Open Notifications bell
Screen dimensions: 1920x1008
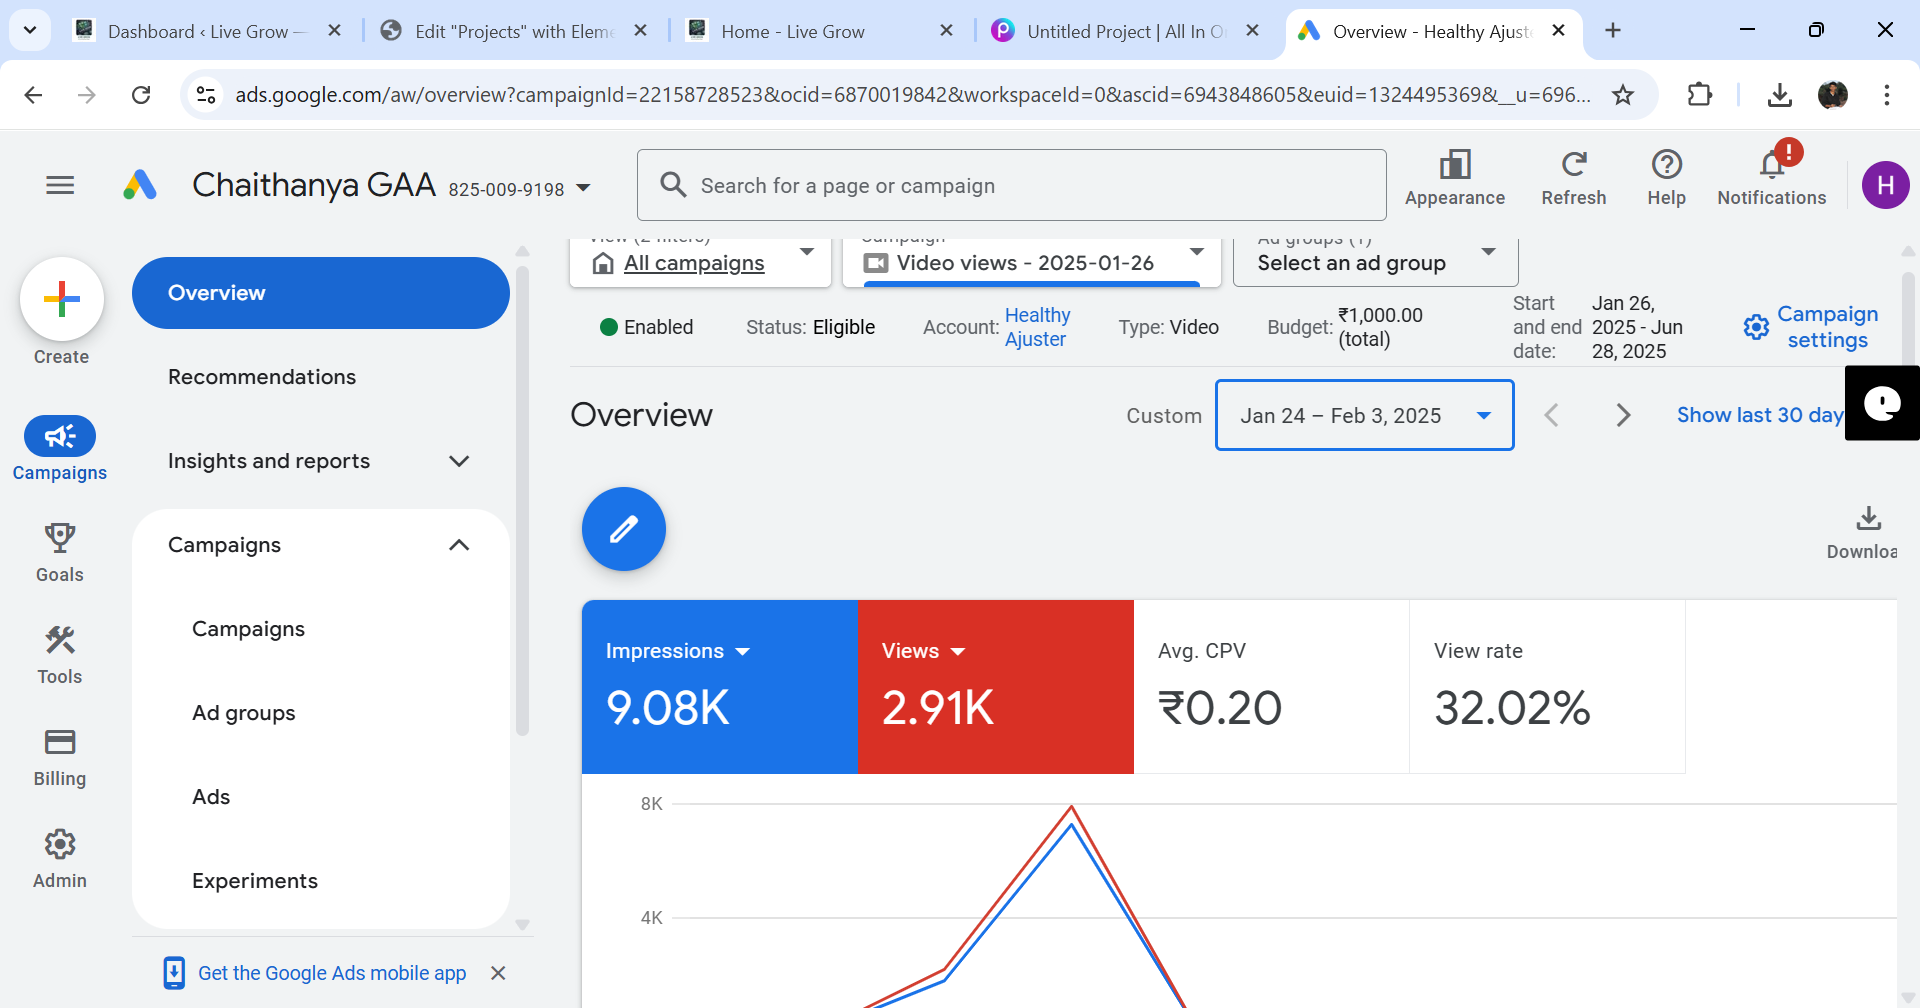1771,170
